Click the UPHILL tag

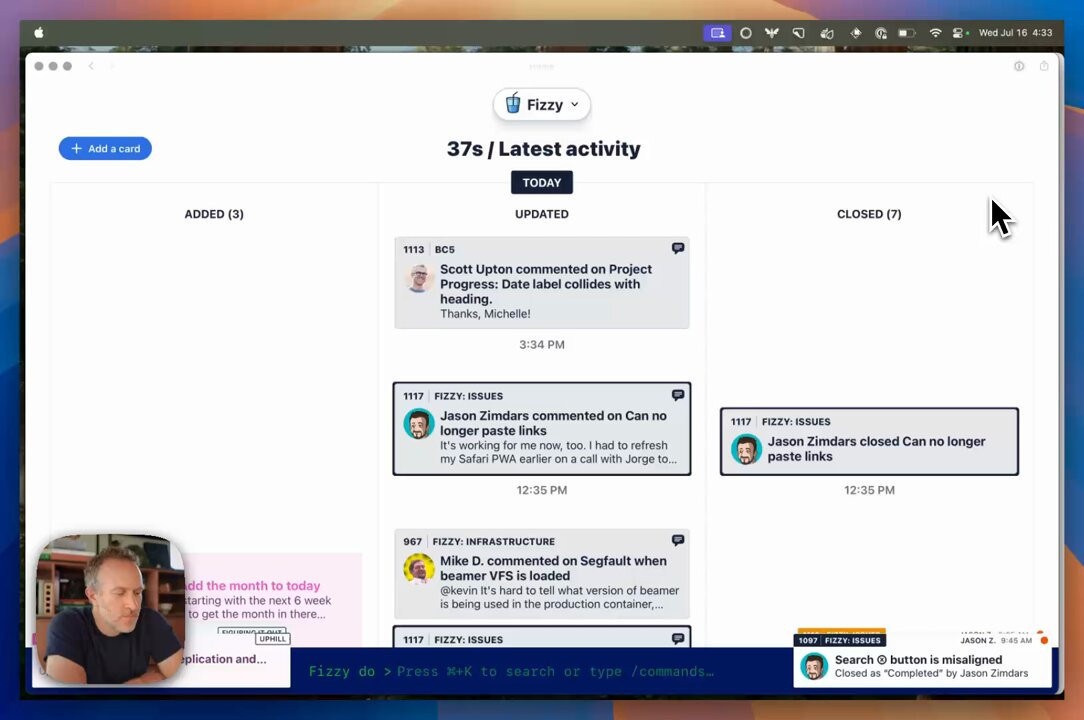[x=272, y=639]
